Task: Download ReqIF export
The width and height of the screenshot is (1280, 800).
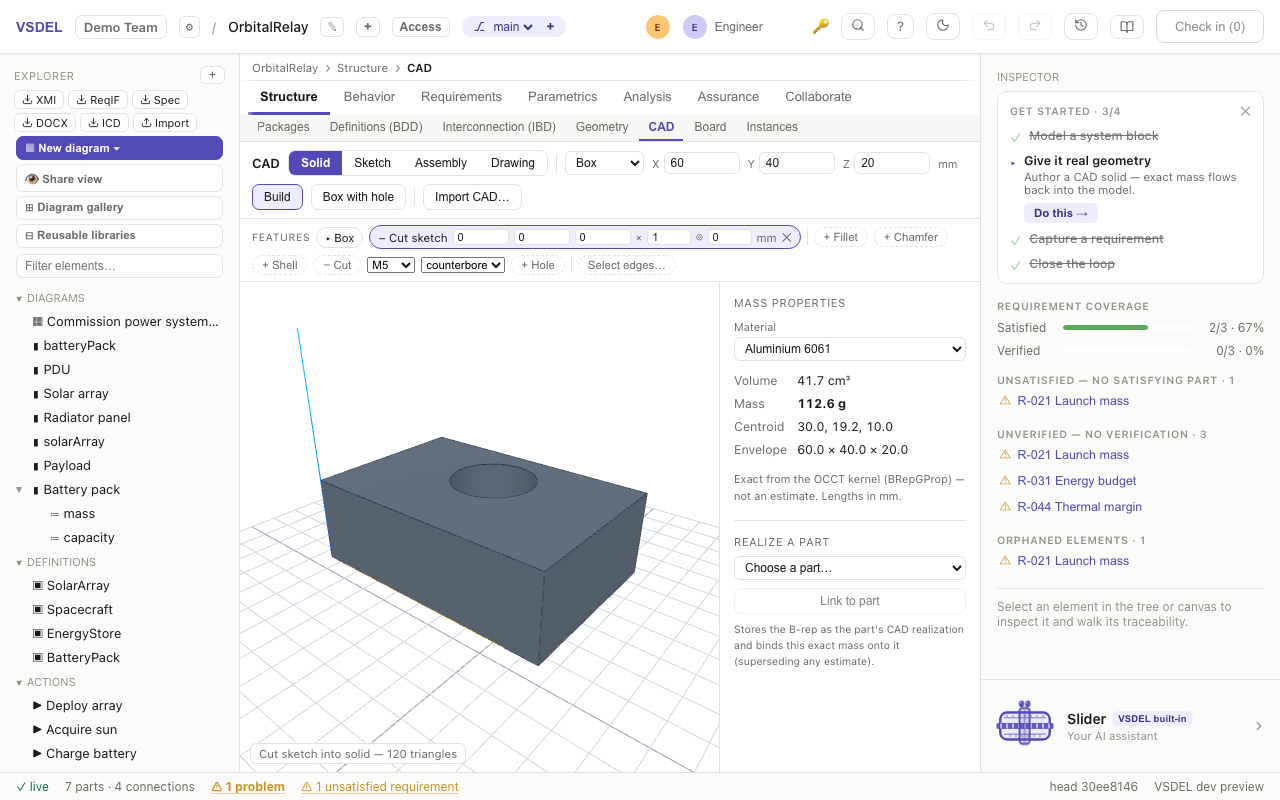Action: [x=98, y=99]
